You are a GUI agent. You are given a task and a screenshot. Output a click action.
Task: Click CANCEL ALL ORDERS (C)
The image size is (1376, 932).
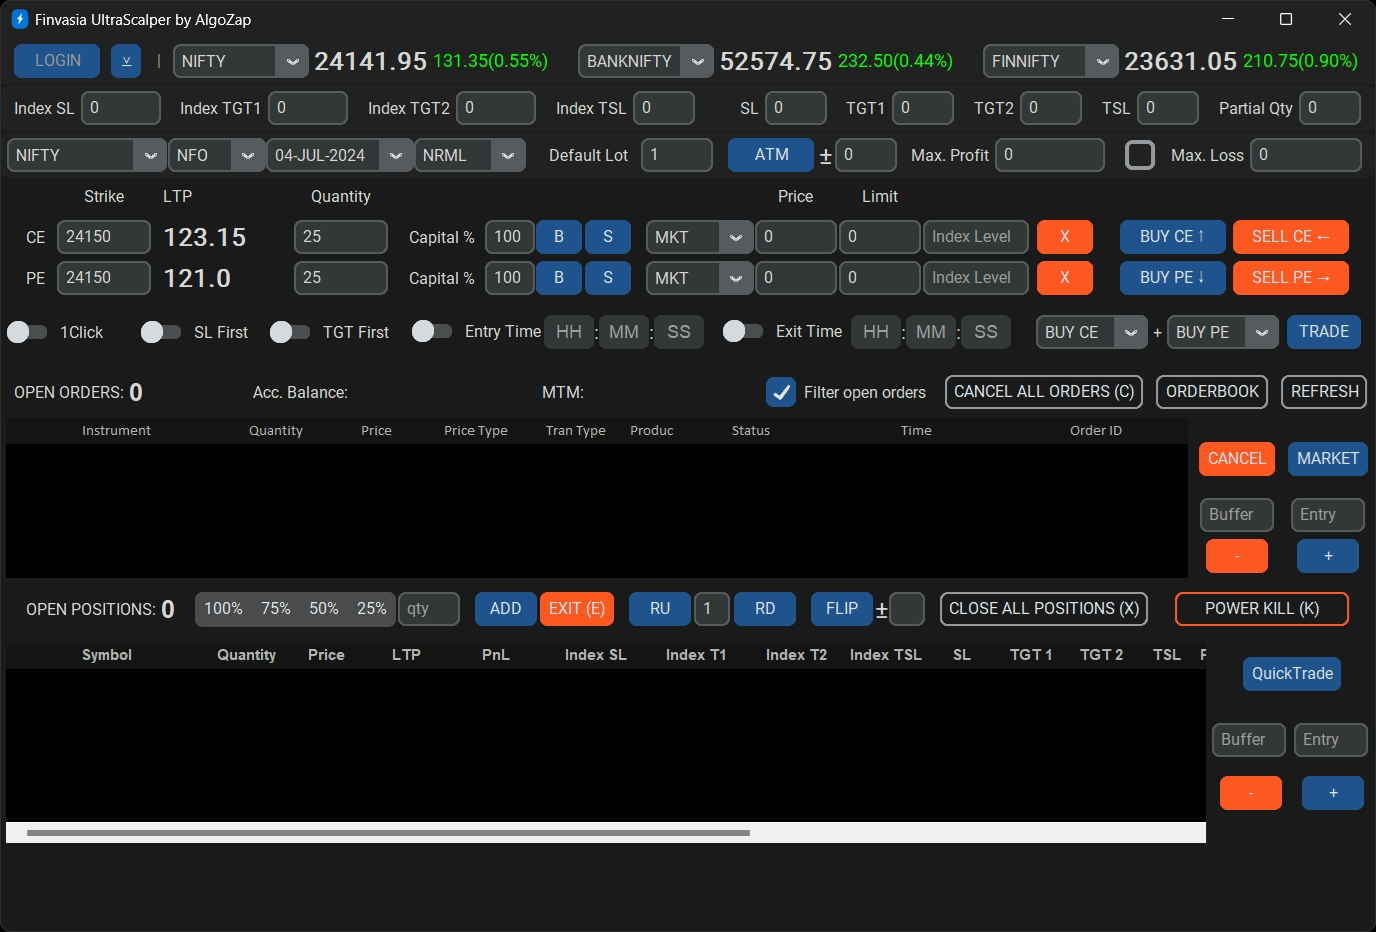click(1044, 392)
